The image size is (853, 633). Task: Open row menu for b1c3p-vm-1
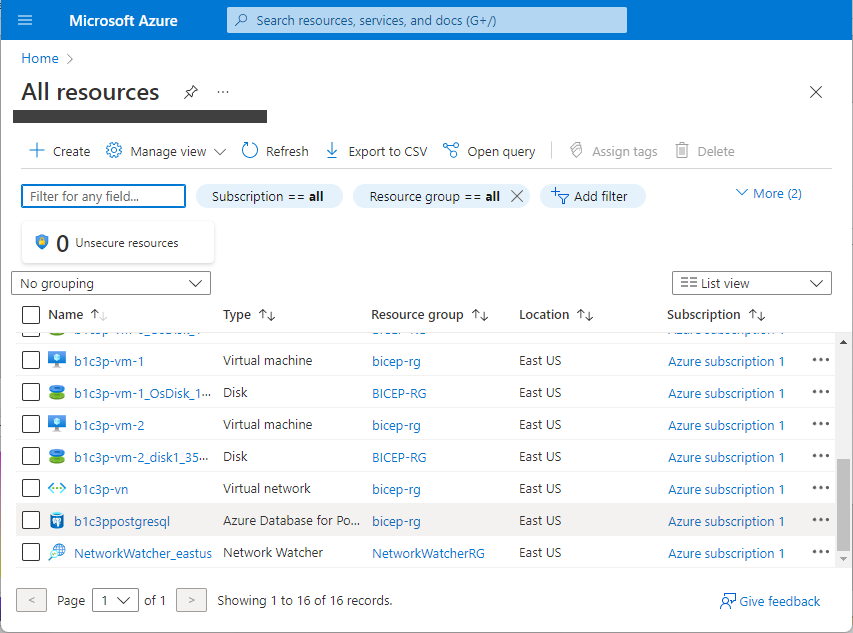(820, 360)
